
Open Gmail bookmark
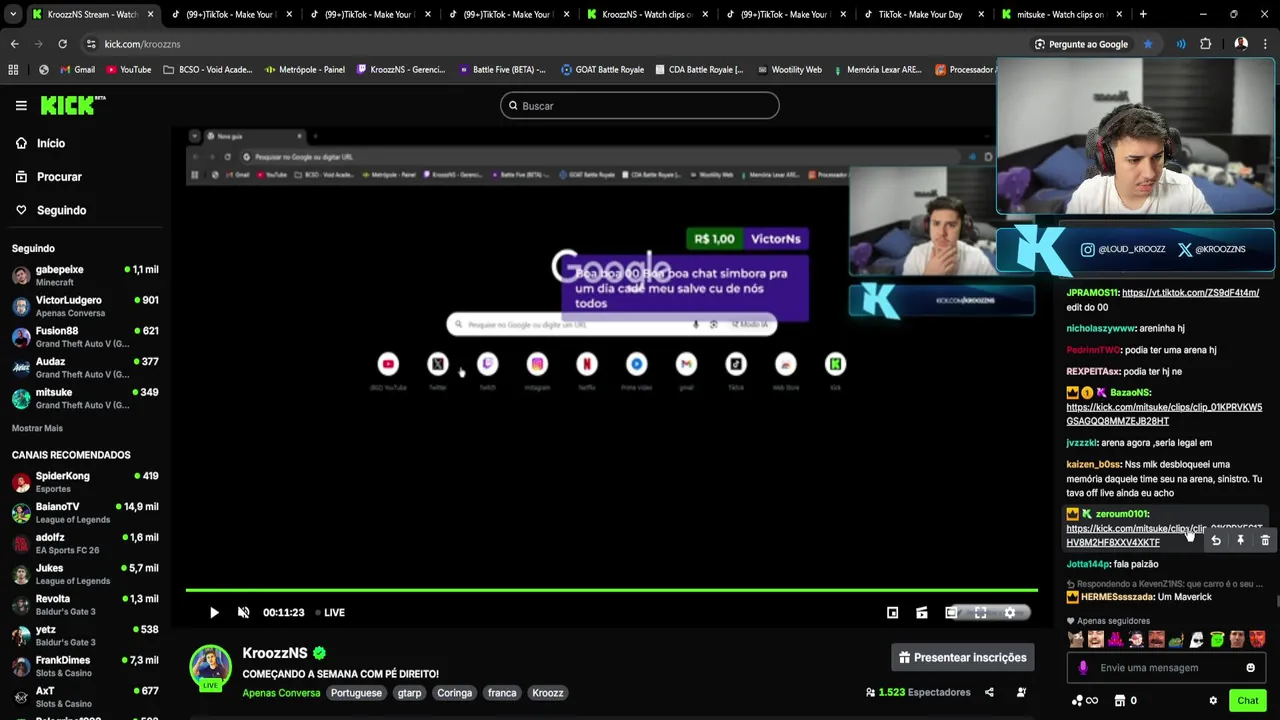[x=78, y=70]
